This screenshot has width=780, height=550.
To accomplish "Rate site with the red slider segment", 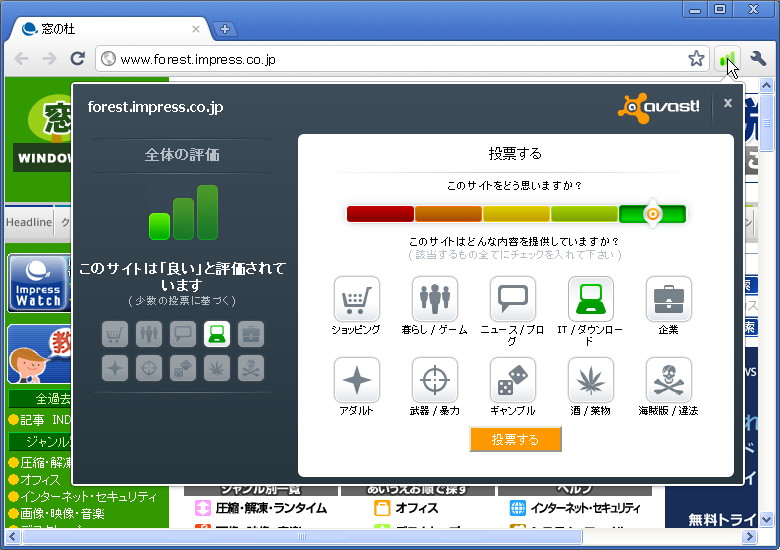I will [380, 214].
